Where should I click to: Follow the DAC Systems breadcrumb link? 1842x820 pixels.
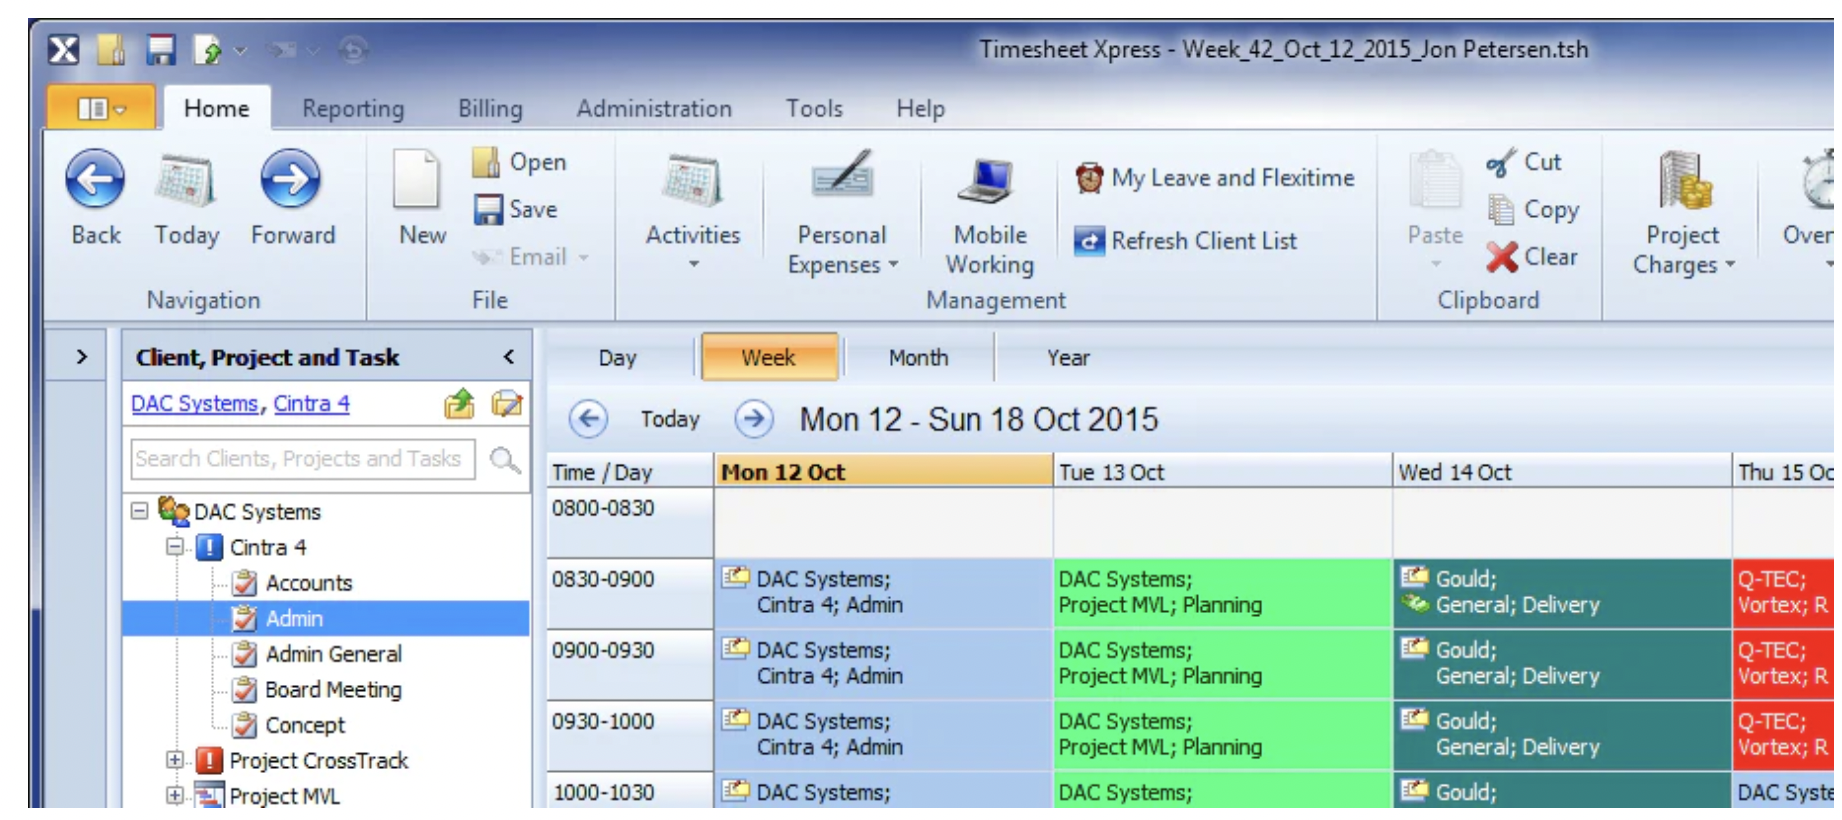[195, 403]
